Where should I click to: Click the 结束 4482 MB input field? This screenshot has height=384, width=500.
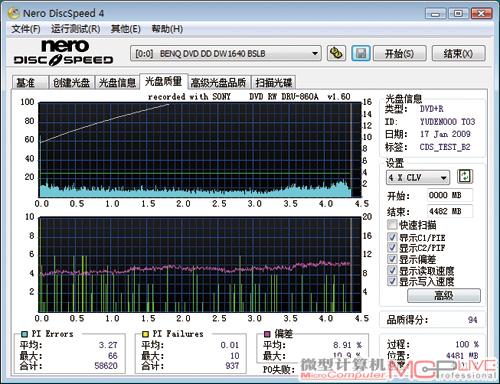(x=449, y=211)
